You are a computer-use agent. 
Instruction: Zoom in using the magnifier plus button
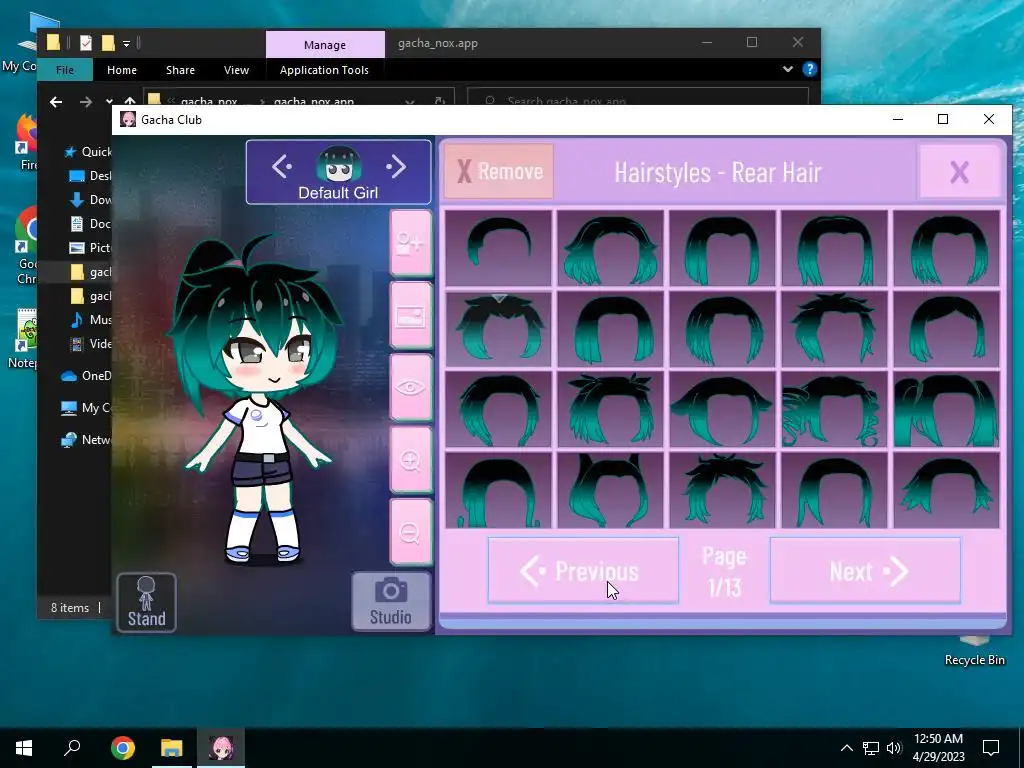(410, 460)
